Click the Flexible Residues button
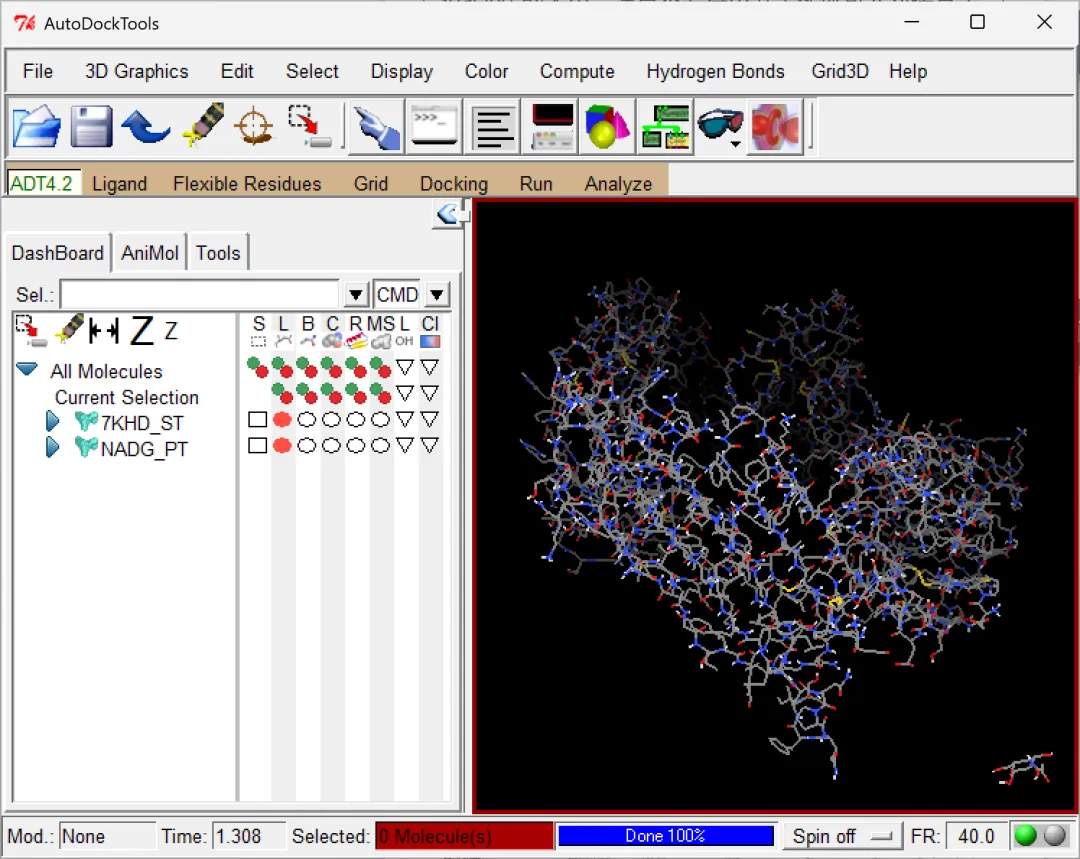The height and width of the screenshot is (859, 1080). tap(247, 184)
